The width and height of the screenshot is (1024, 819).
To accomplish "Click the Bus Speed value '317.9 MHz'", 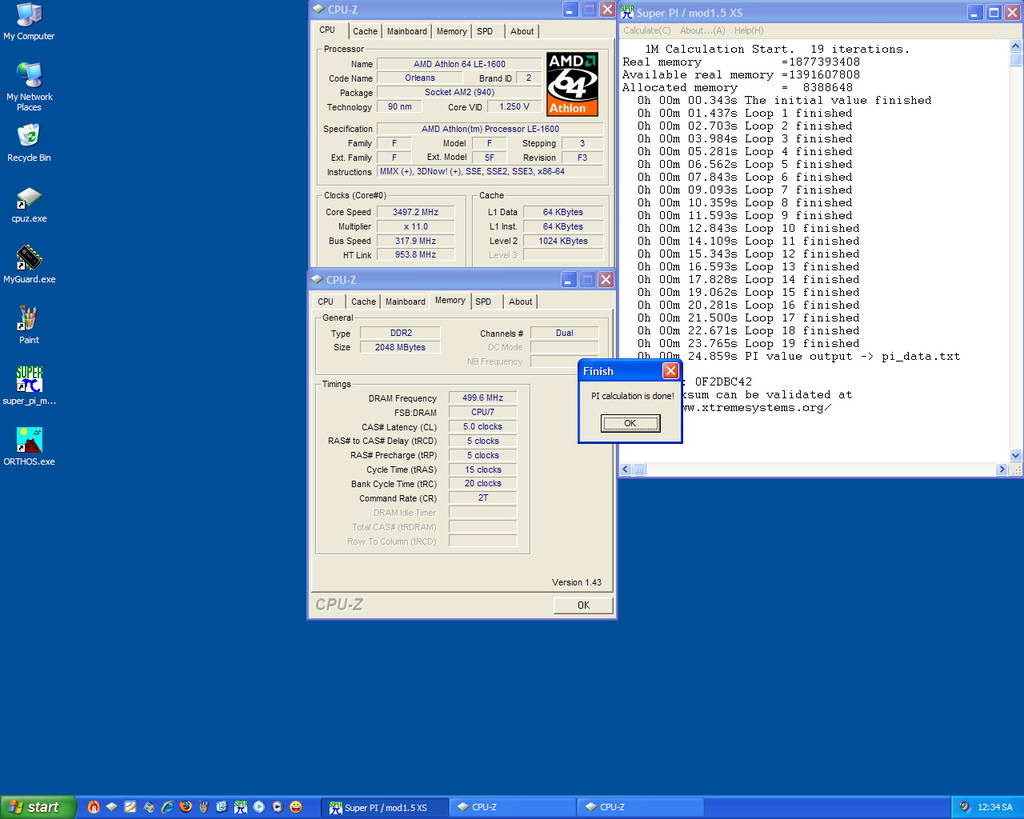I will tap(415, 241).
